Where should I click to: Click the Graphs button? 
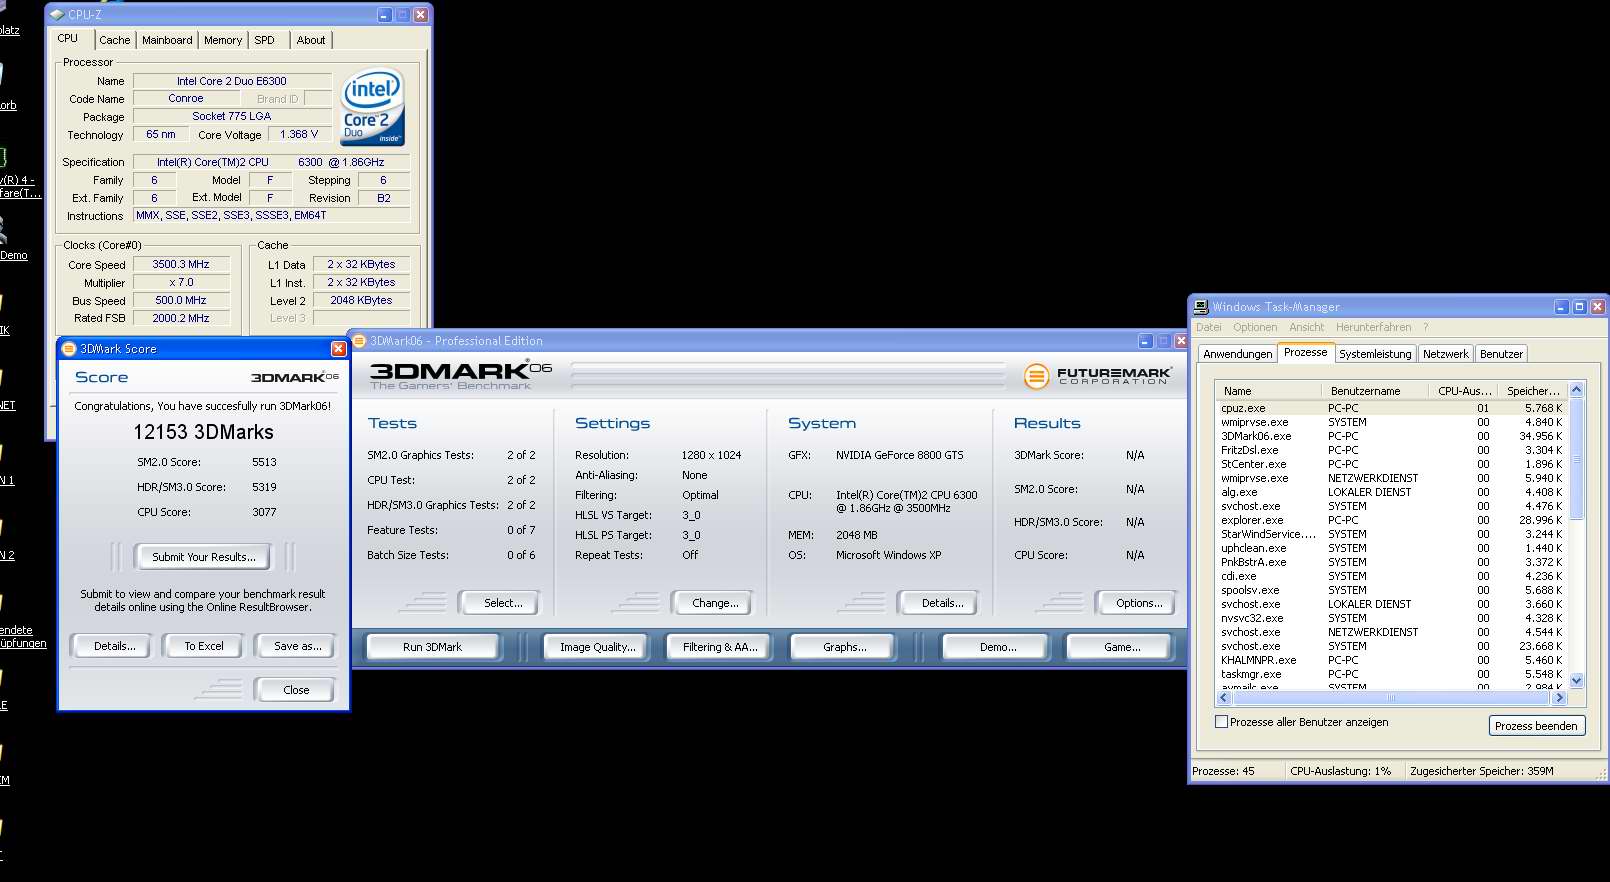pos(845,647)
